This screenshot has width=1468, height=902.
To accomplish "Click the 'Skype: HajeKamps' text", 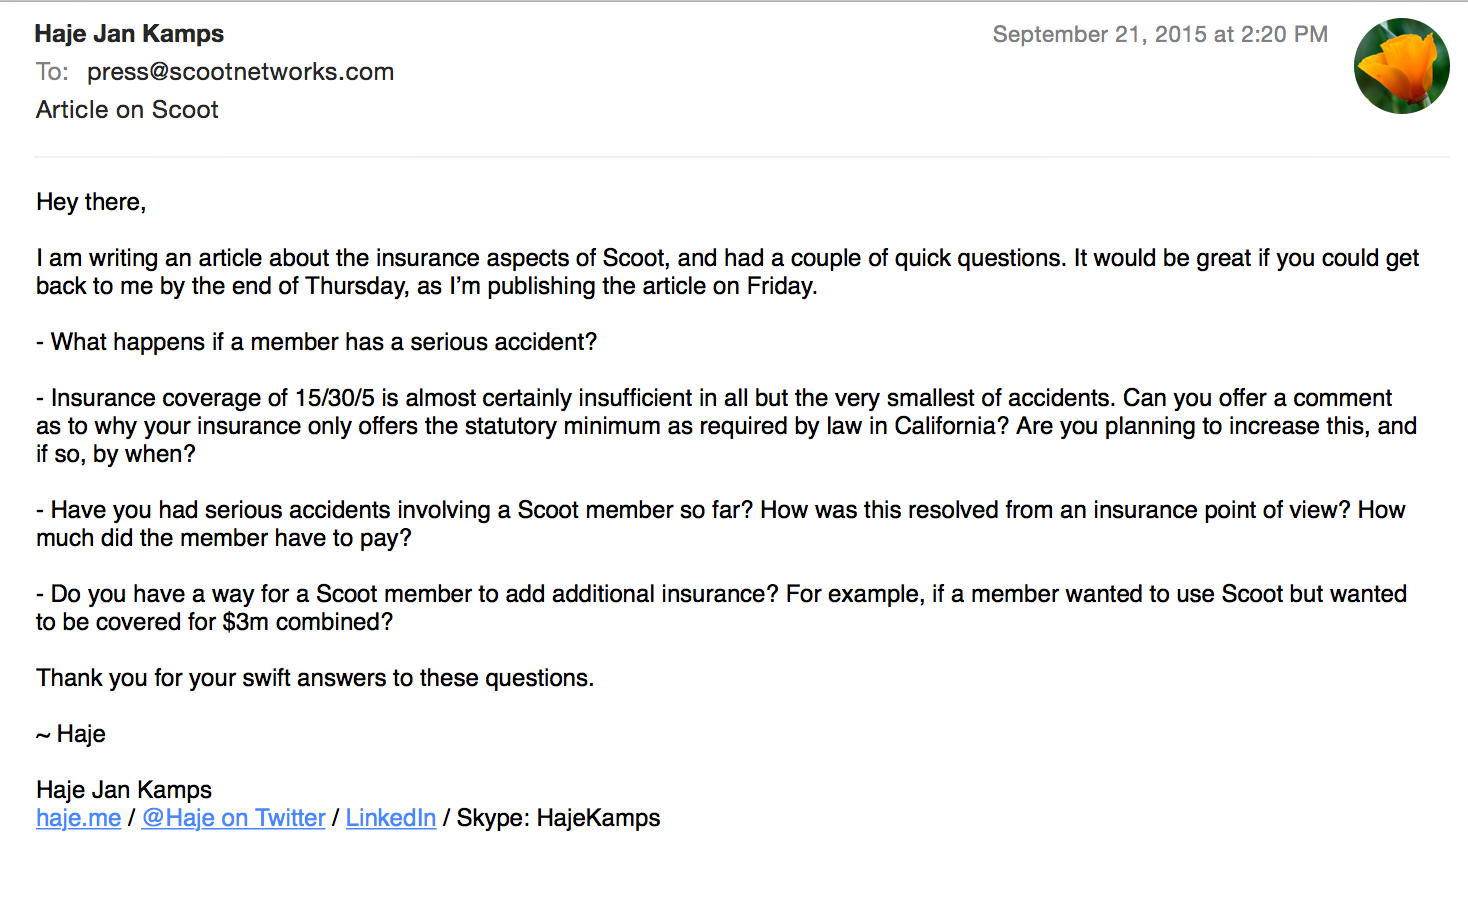I will pyautogui.click(x=558, y=818).
